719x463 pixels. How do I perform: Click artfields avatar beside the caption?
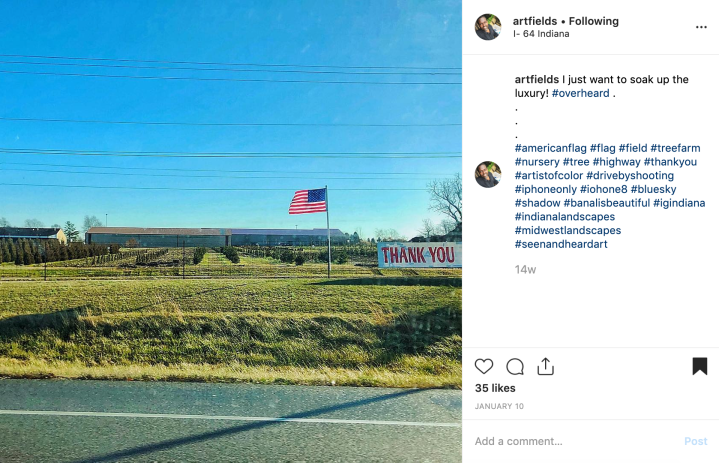click(488, 174)
